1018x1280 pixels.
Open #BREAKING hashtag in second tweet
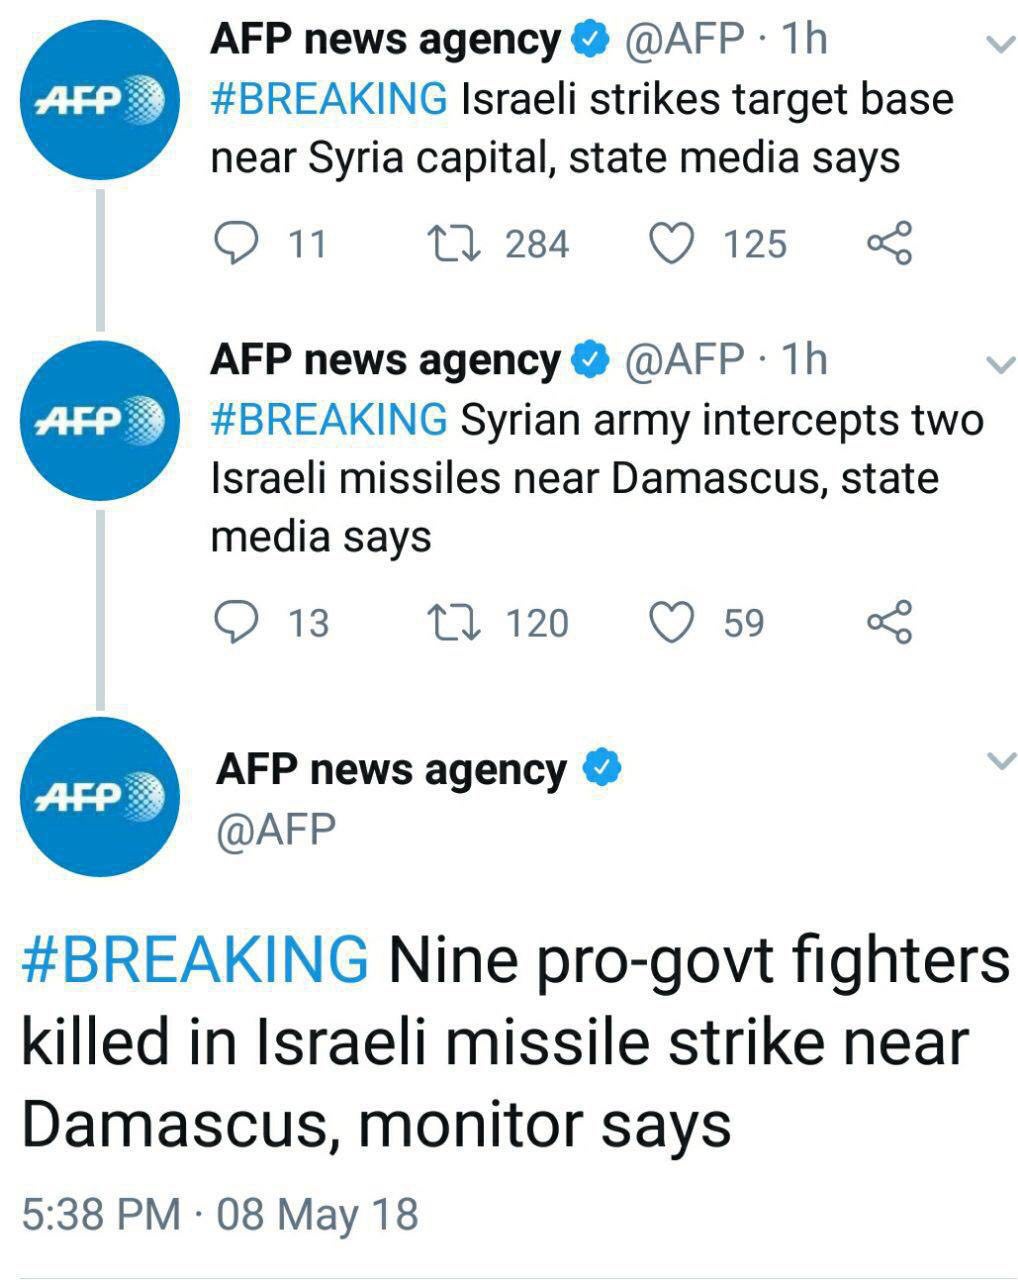click(329, 420)
